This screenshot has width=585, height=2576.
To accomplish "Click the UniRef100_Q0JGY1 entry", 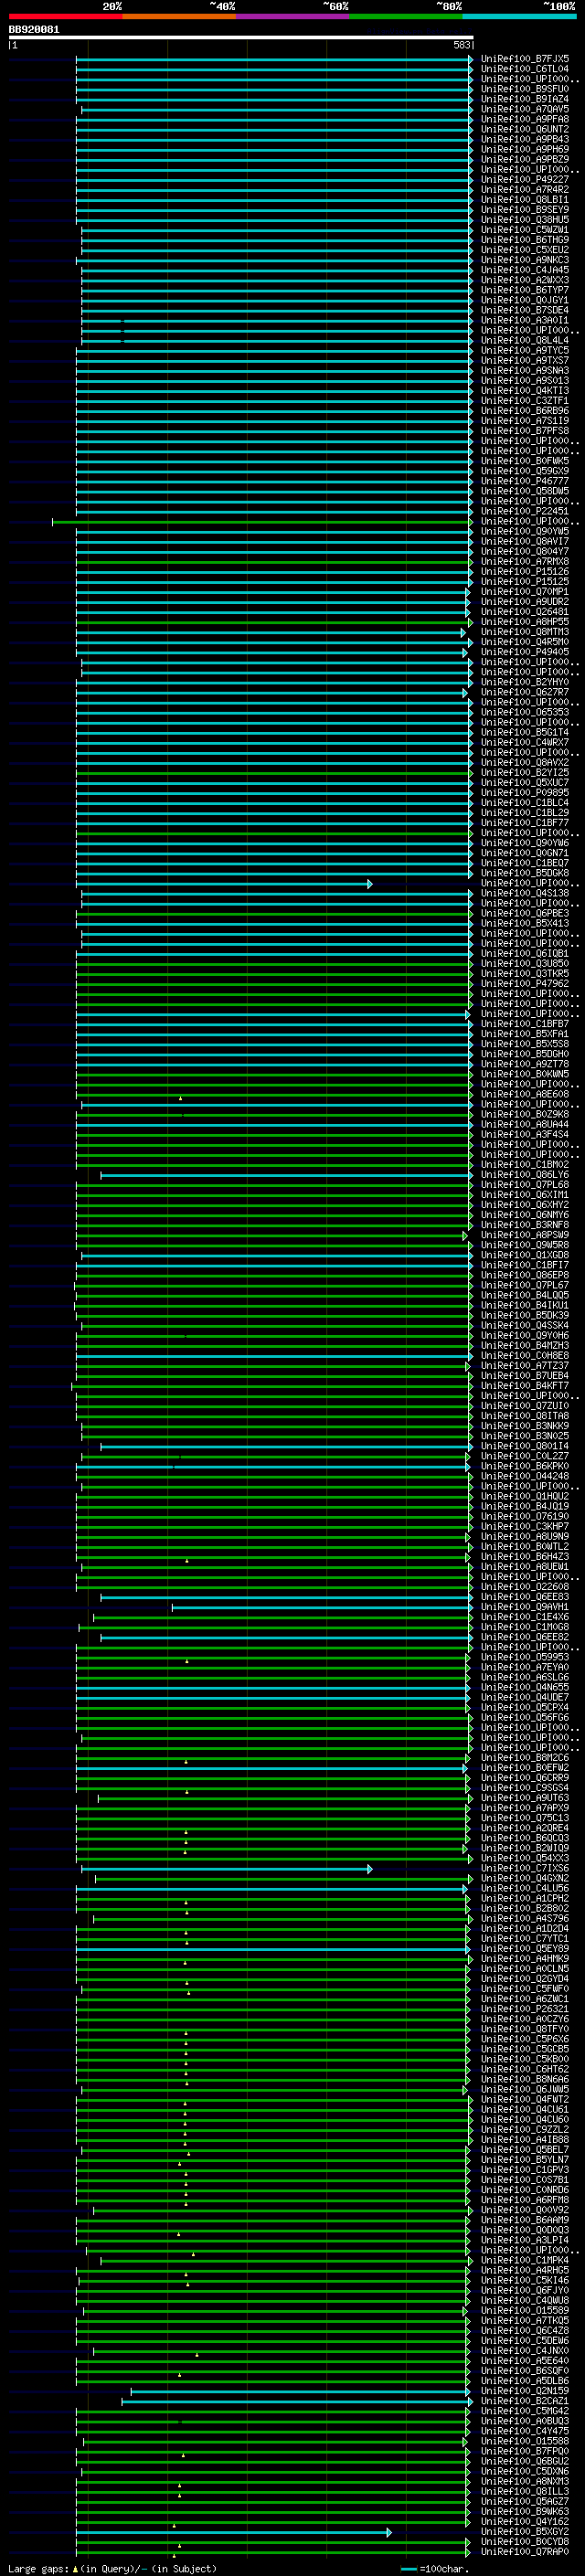I will coord(525,300).
